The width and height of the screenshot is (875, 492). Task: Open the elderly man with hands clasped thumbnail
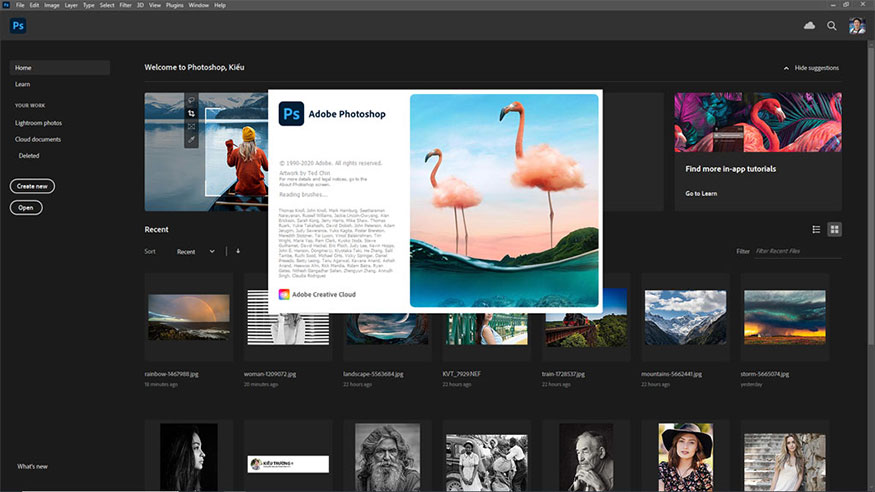tap(586, 457)
